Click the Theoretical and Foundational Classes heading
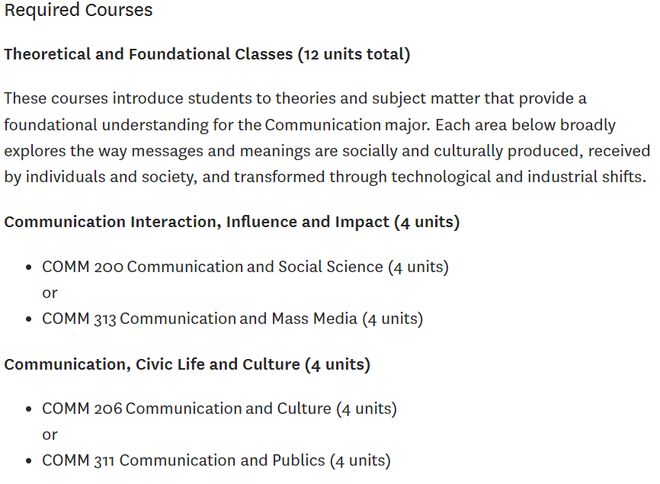 pos(150,54)
